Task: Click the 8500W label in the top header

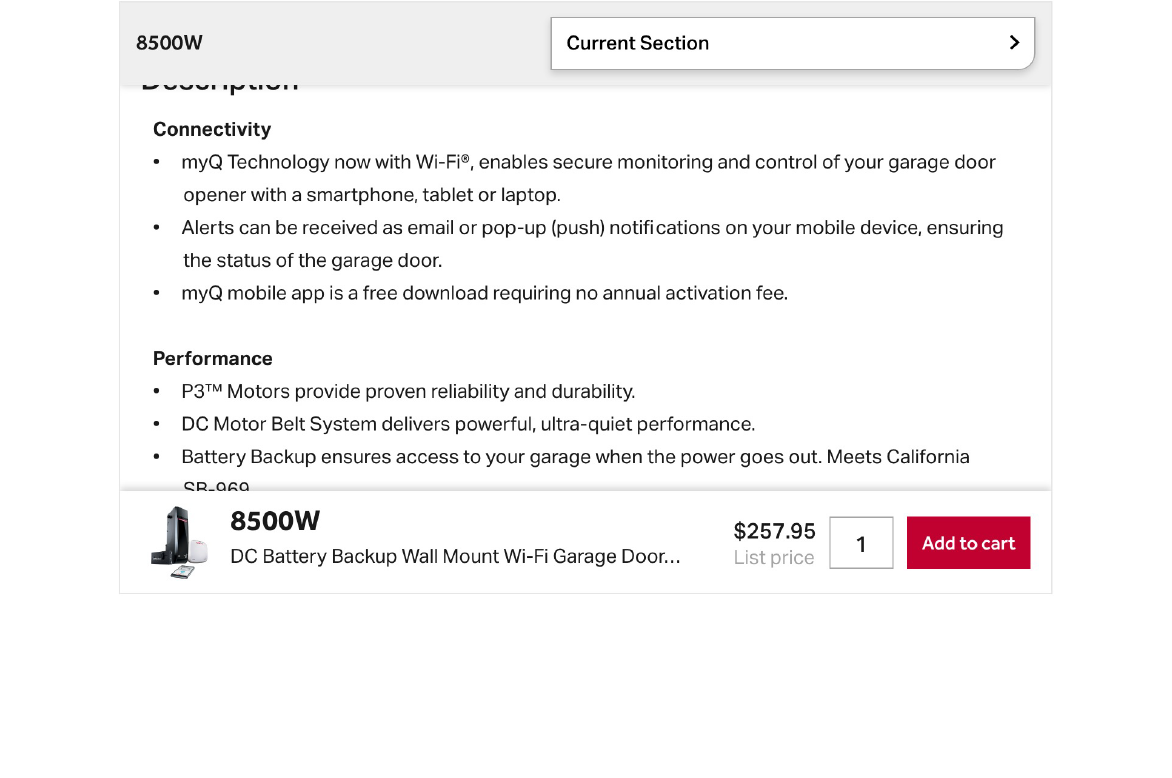Action: tap(169, 43)
